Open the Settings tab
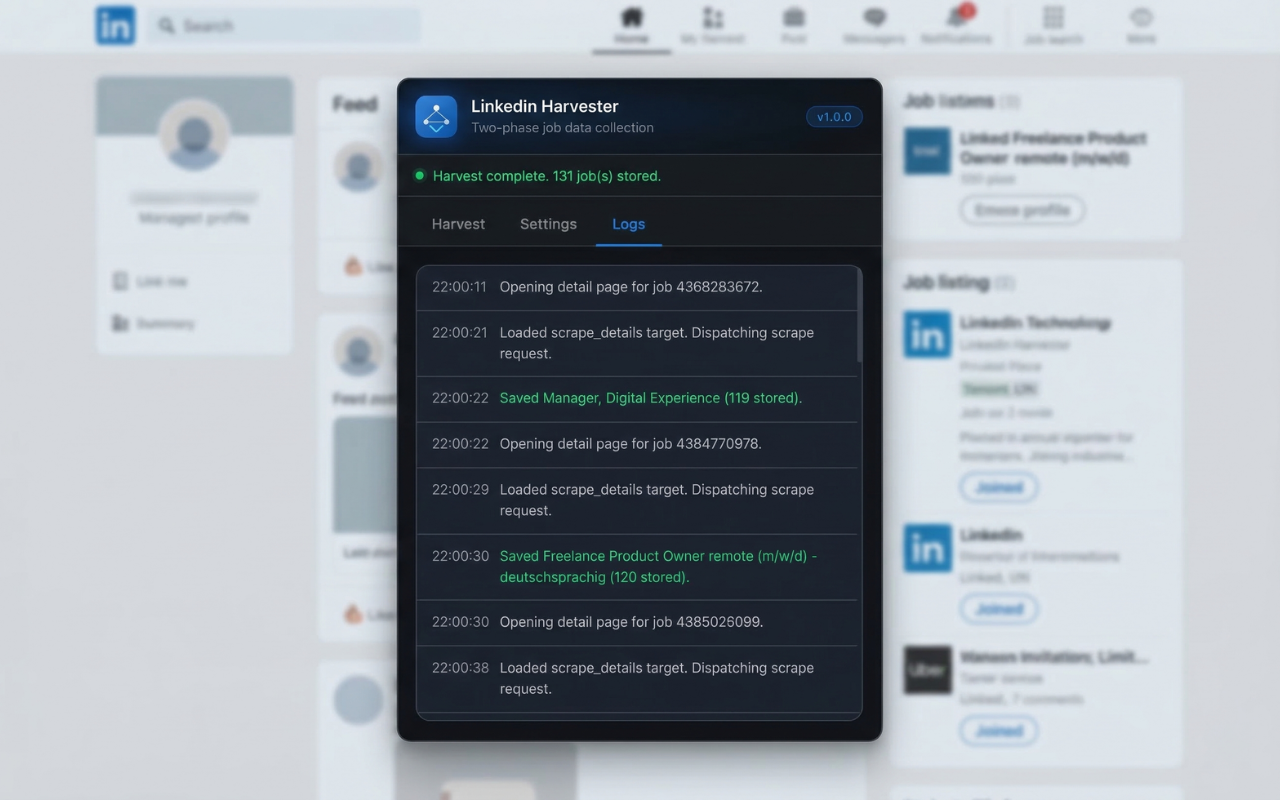This screenshot has width=1280, height=800. 548,224
